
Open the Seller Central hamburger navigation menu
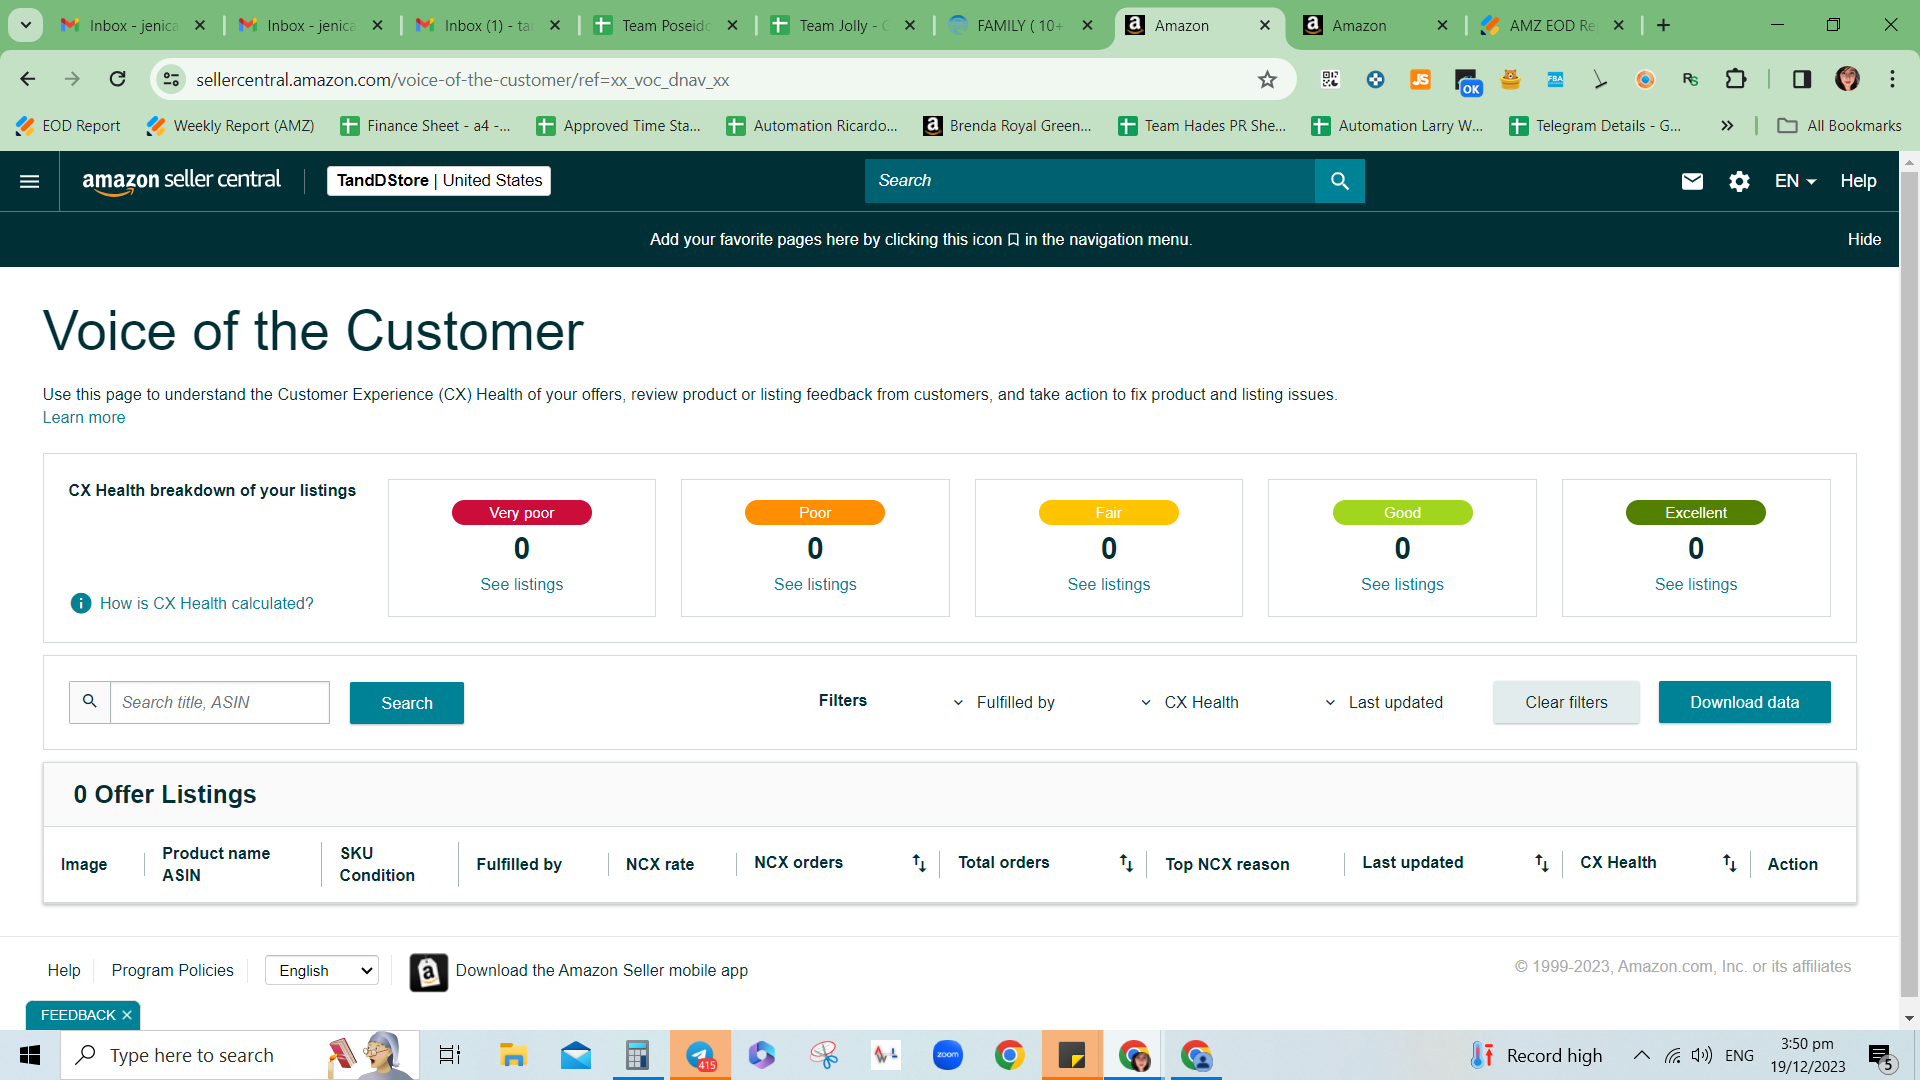pyautogui.click(x=30, y=181)
